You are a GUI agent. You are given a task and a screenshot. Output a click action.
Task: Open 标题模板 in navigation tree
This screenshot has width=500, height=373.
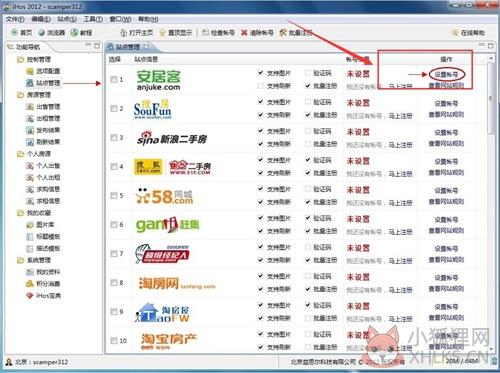tap(43, 236)
